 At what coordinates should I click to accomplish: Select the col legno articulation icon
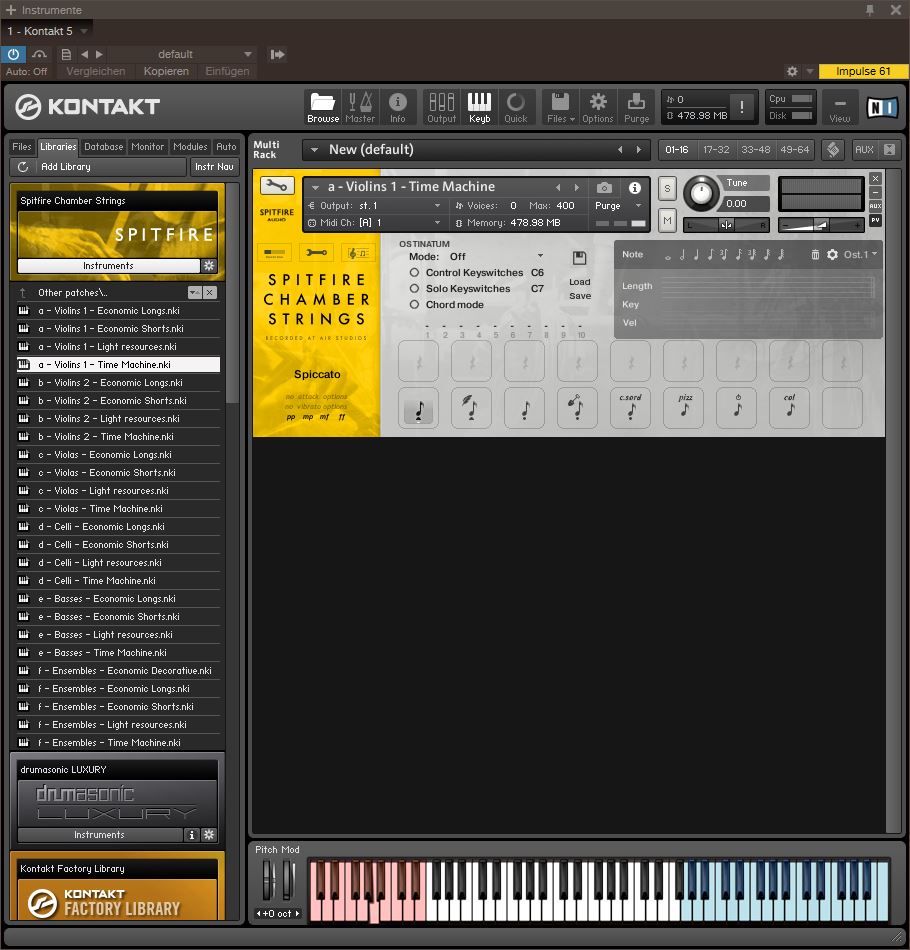pos(789,408)
